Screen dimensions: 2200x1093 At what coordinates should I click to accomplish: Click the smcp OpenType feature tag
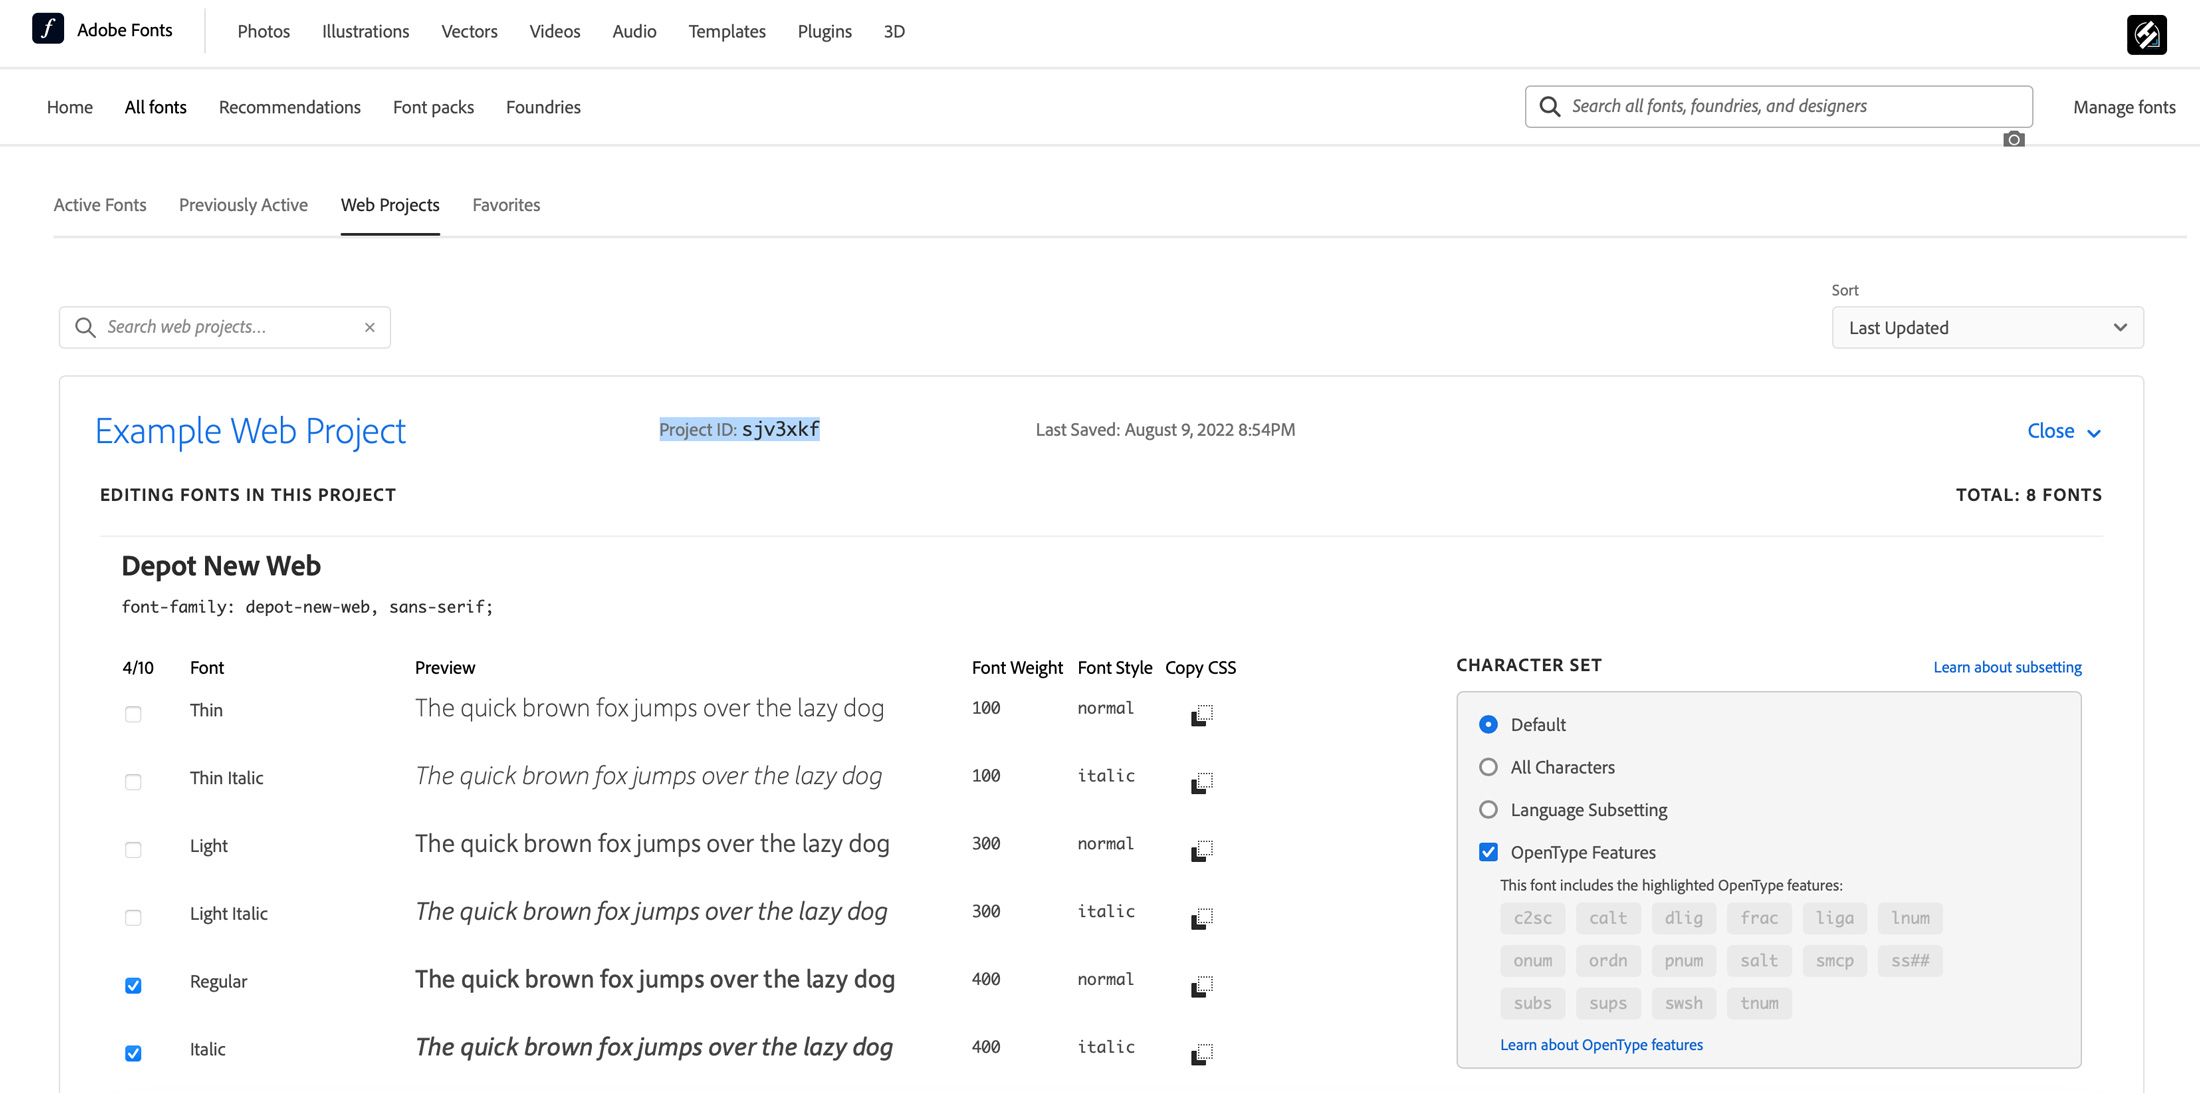pos(1835,961)
